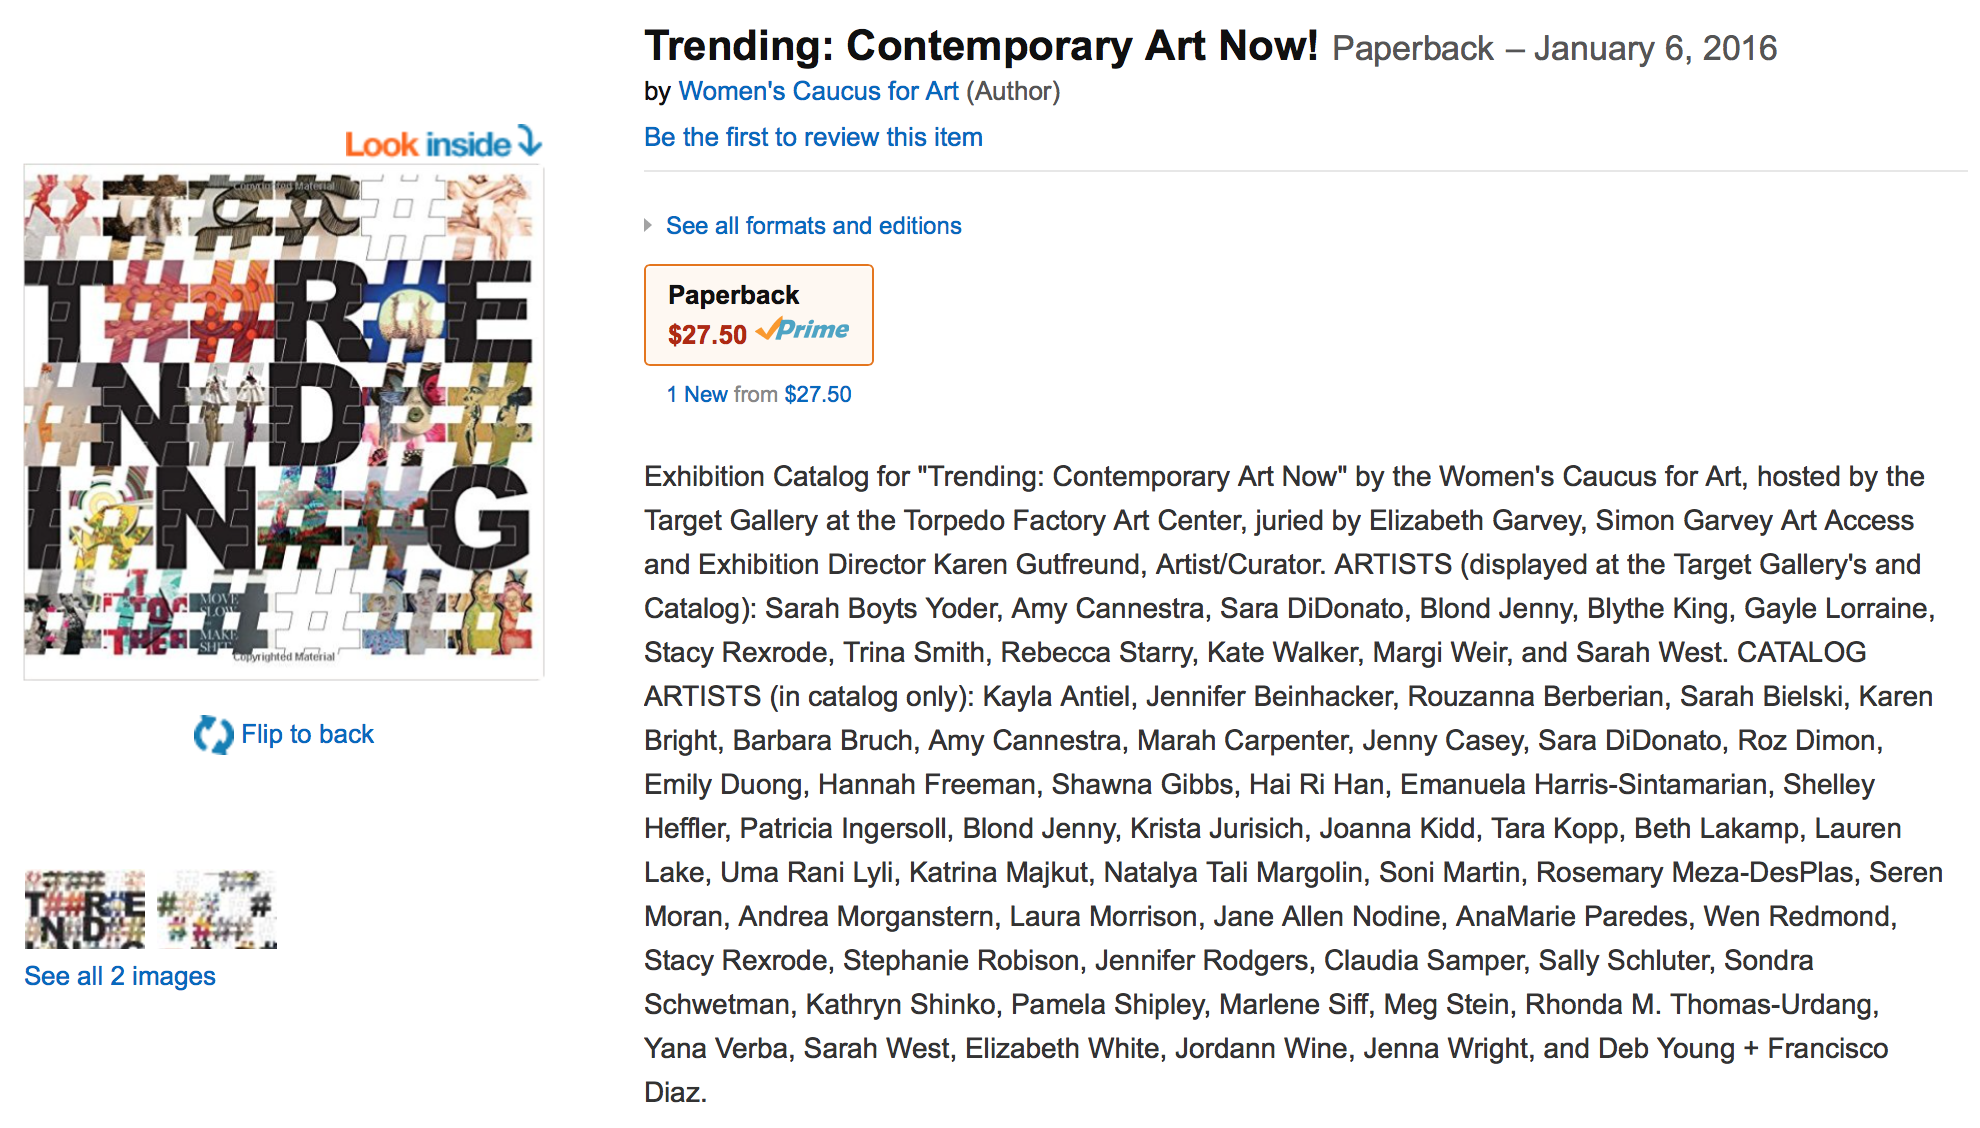Click the large Trending book cover image
This screenshot has width=1980, height=1128.
[x=284, y=421]
